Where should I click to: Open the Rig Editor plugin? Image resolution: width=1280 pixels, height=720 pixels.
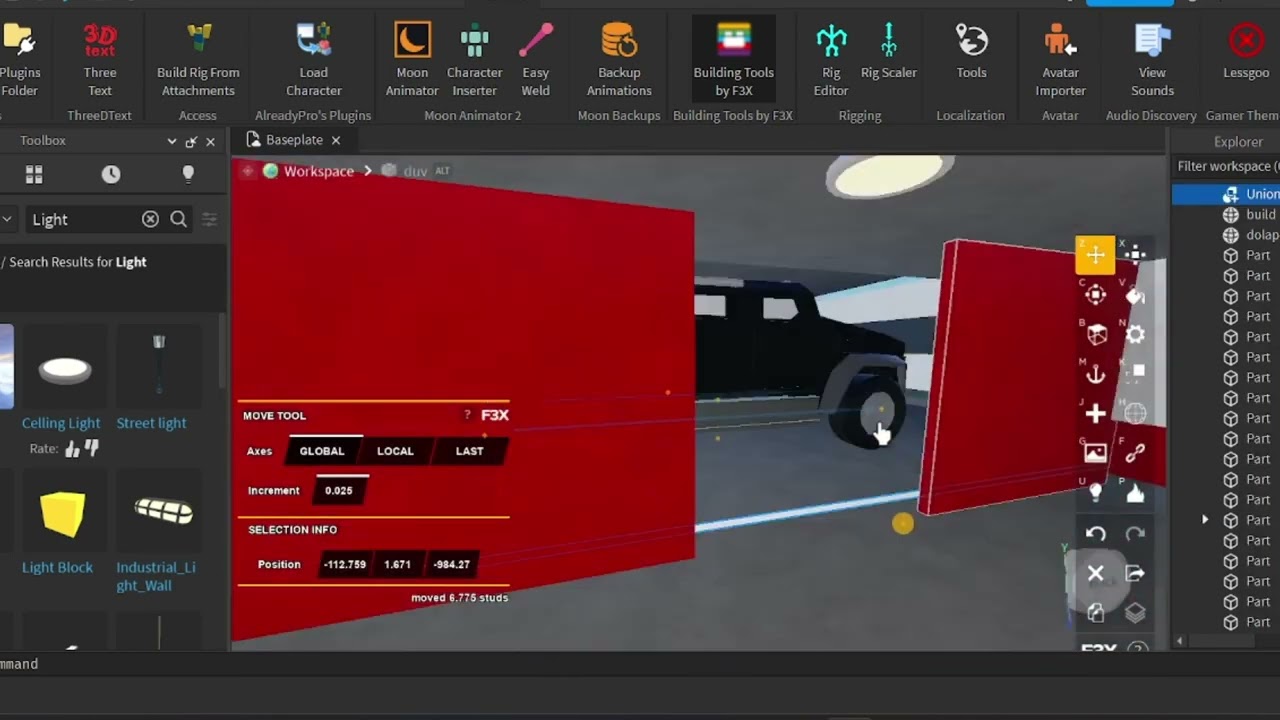pyautogui.click(x=831, y=60)
